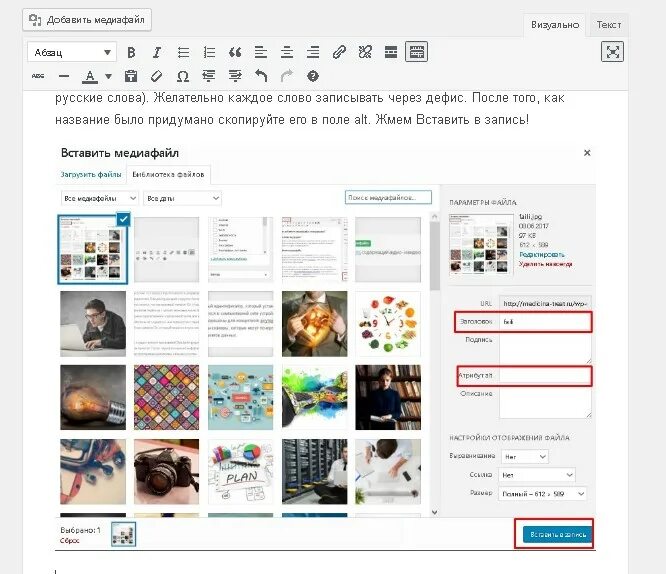The width and height of the screenshot is (666, 574).
Task: Open the Upload files tab
Action: pos(91,174)
